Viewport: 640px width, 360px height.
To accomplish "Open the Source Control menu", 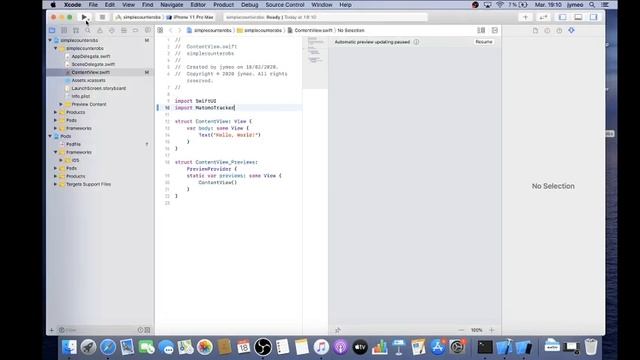I will click(x=285, y=5).
